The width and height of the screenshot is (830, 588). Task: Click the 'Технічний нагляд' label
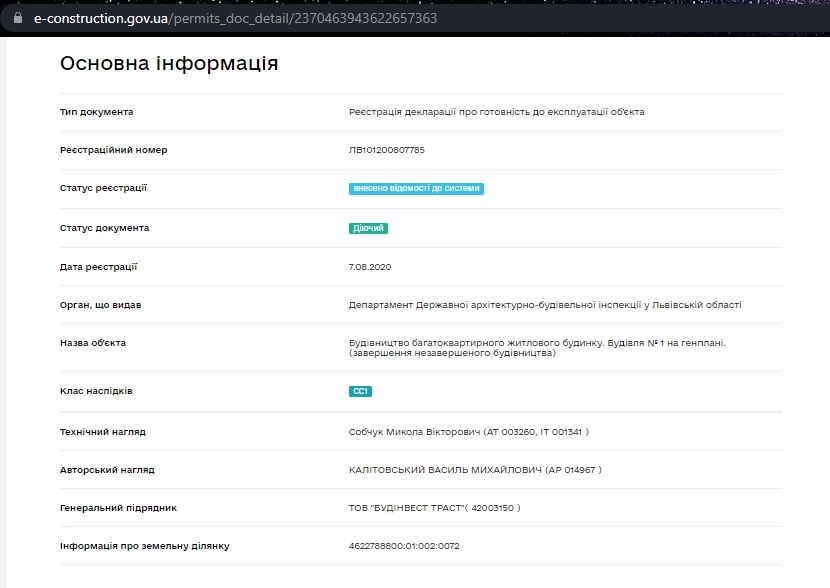102,432
